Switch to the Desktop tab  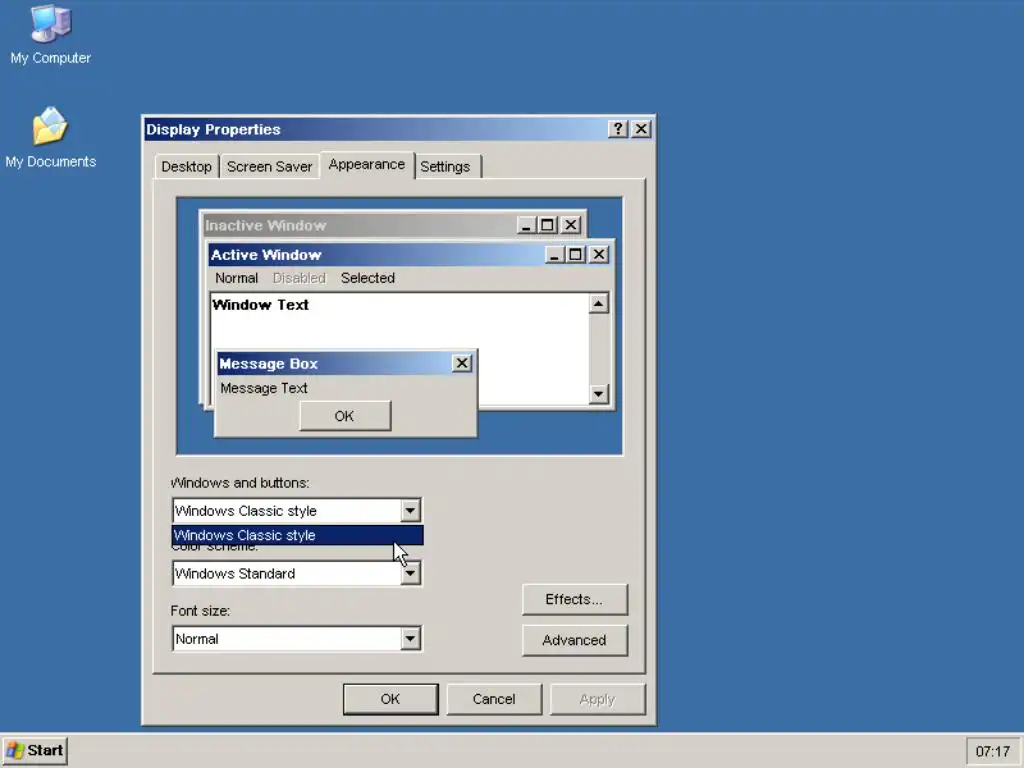click(186, 167)
